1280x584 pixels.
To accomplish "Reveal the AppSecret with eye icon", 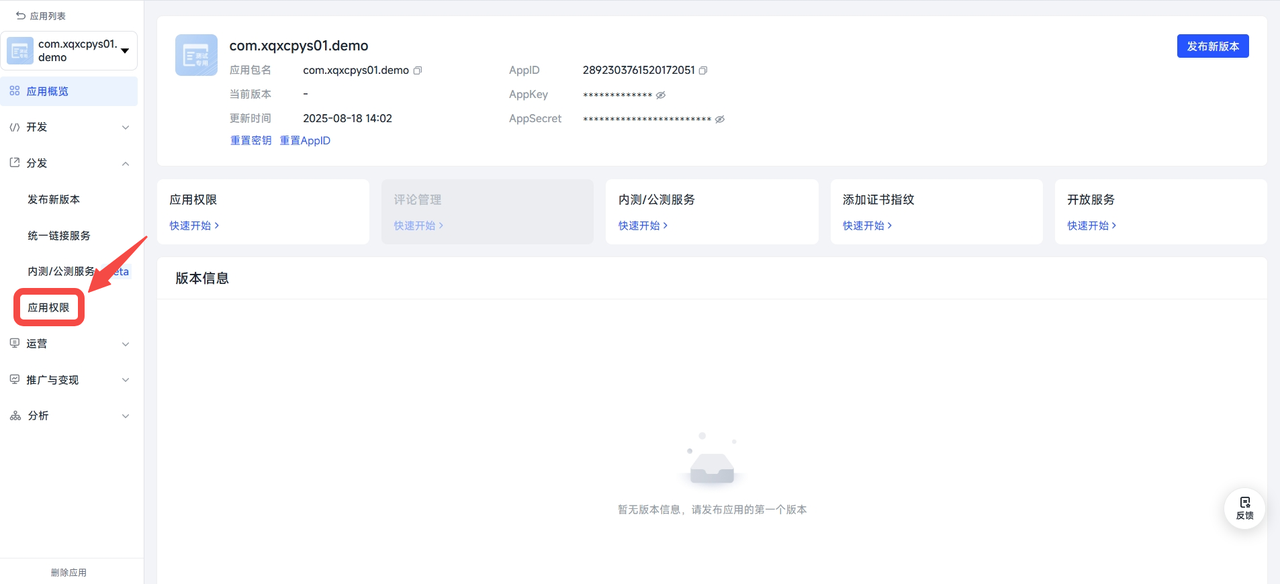I will point(719,119).
